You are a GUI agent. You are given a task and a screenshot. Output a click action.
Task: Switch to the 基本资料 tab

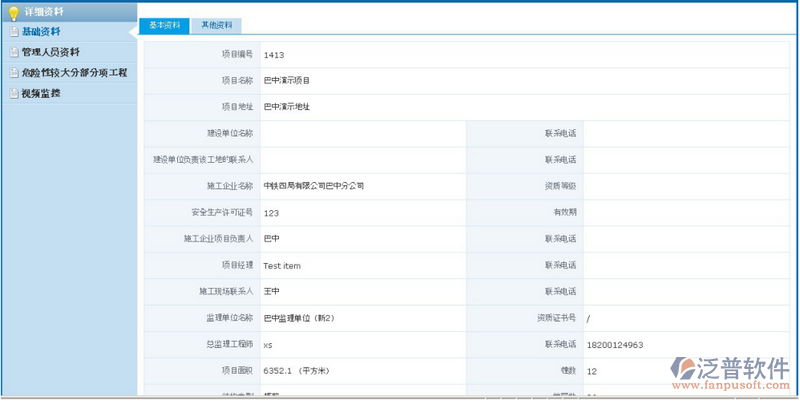coord(165,25)
